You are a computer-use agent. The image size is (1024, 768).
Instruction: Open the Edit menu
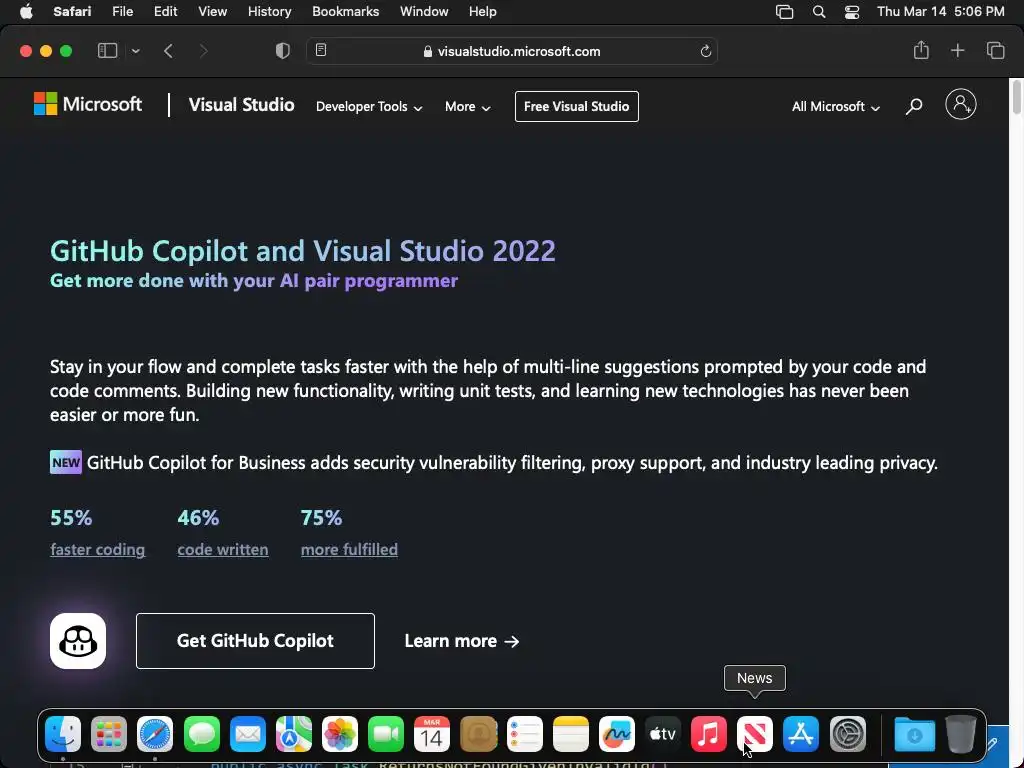(x=165, y=12)
